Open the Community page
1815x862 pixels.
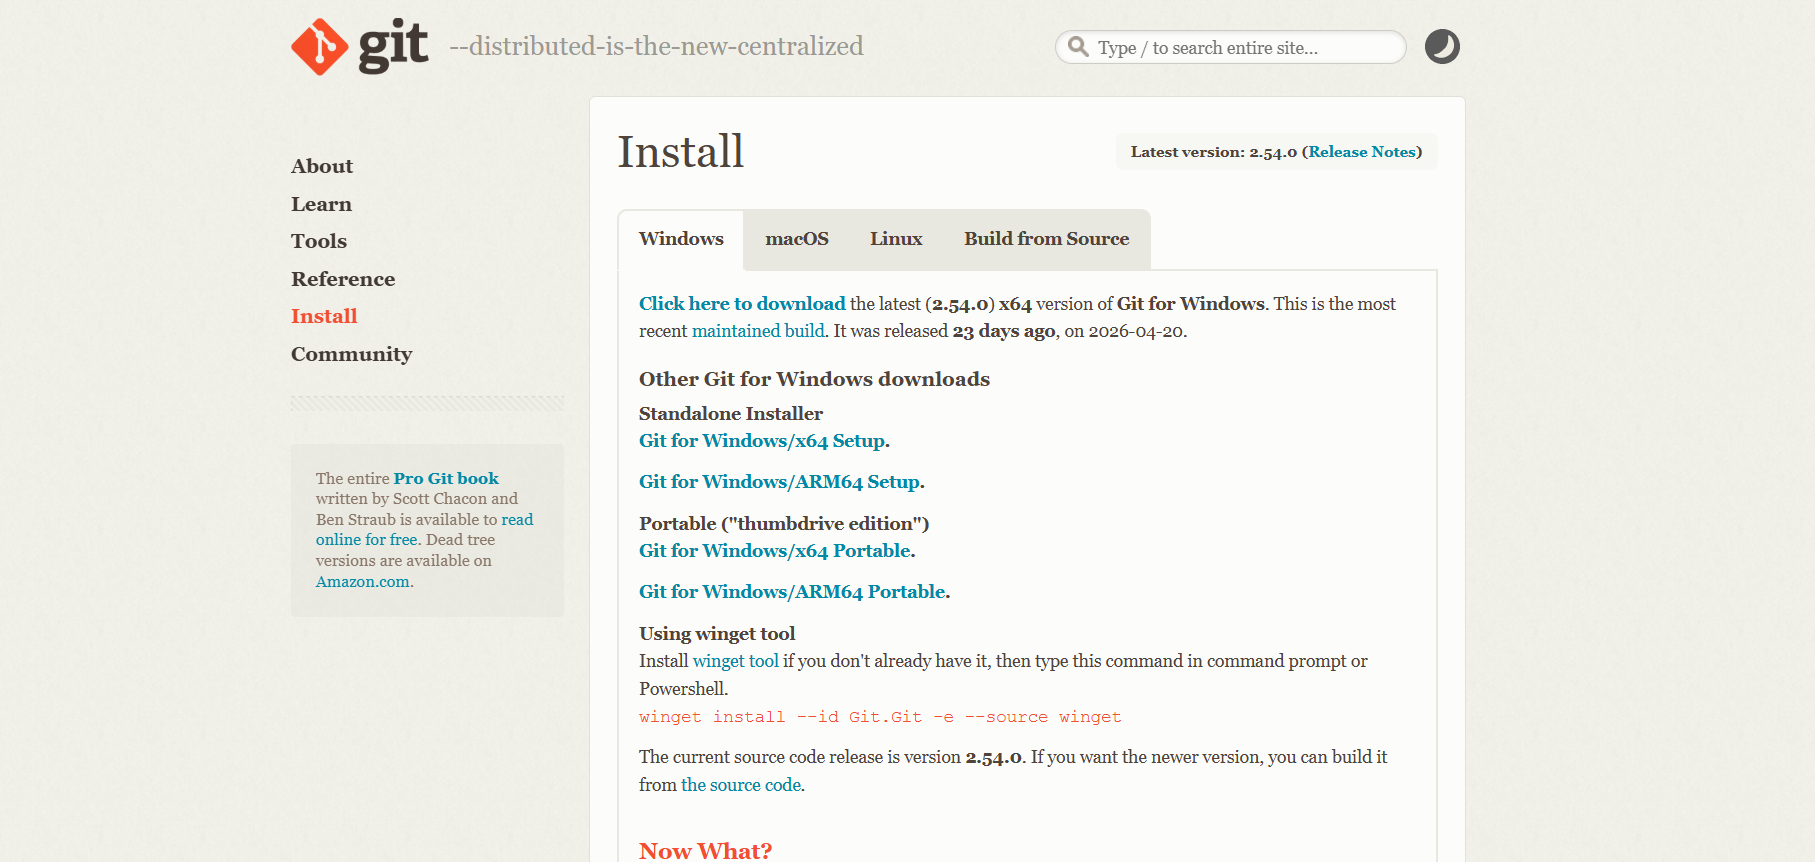point(351,354)
